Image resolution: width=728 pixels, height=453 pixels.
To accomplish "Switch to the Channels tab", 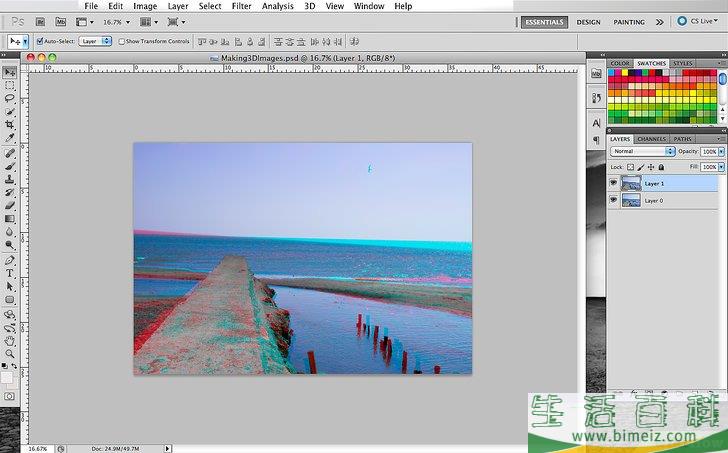I will coord(651,139).
